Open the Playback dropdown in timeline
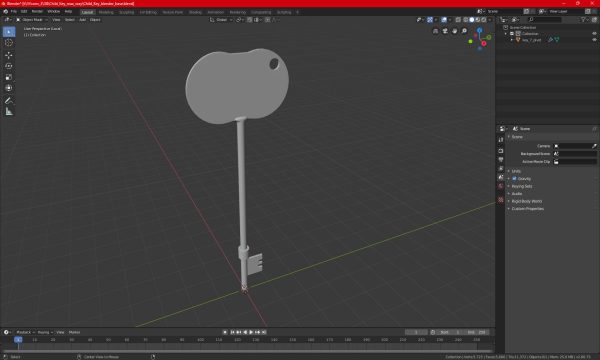 pos(25,332)
